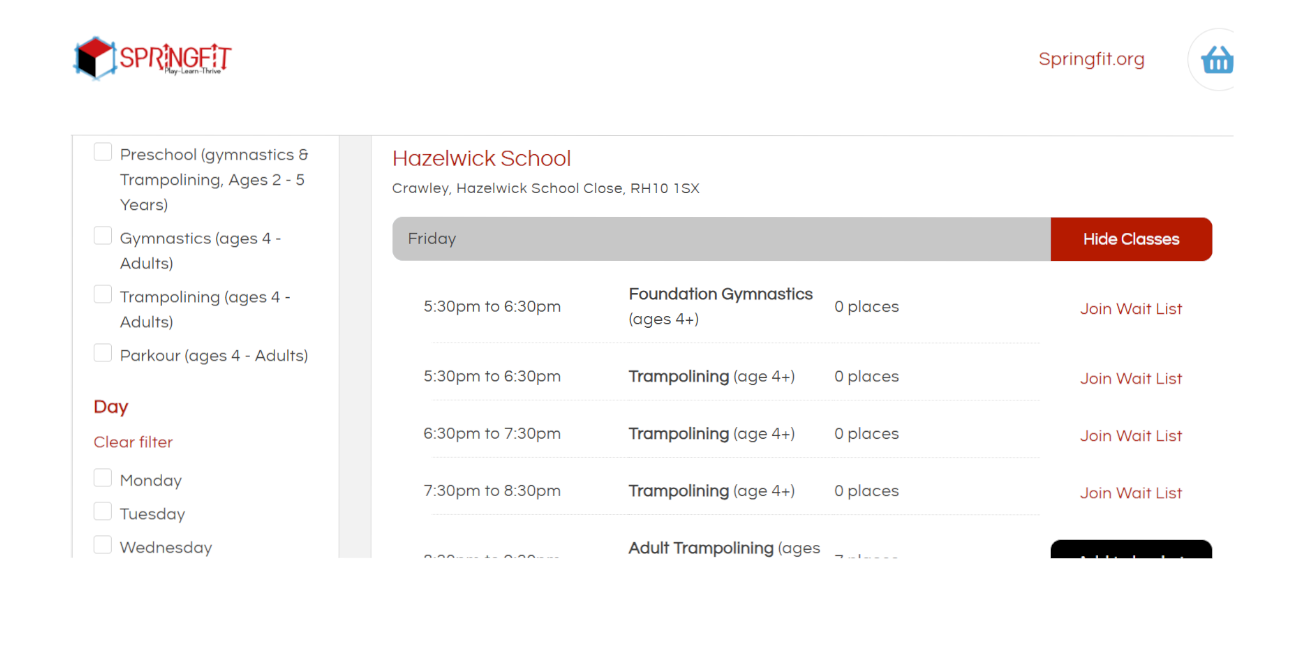Toggle the Tuesday day filter
This screenshot has height=648, width=1296.
point(103,512)
